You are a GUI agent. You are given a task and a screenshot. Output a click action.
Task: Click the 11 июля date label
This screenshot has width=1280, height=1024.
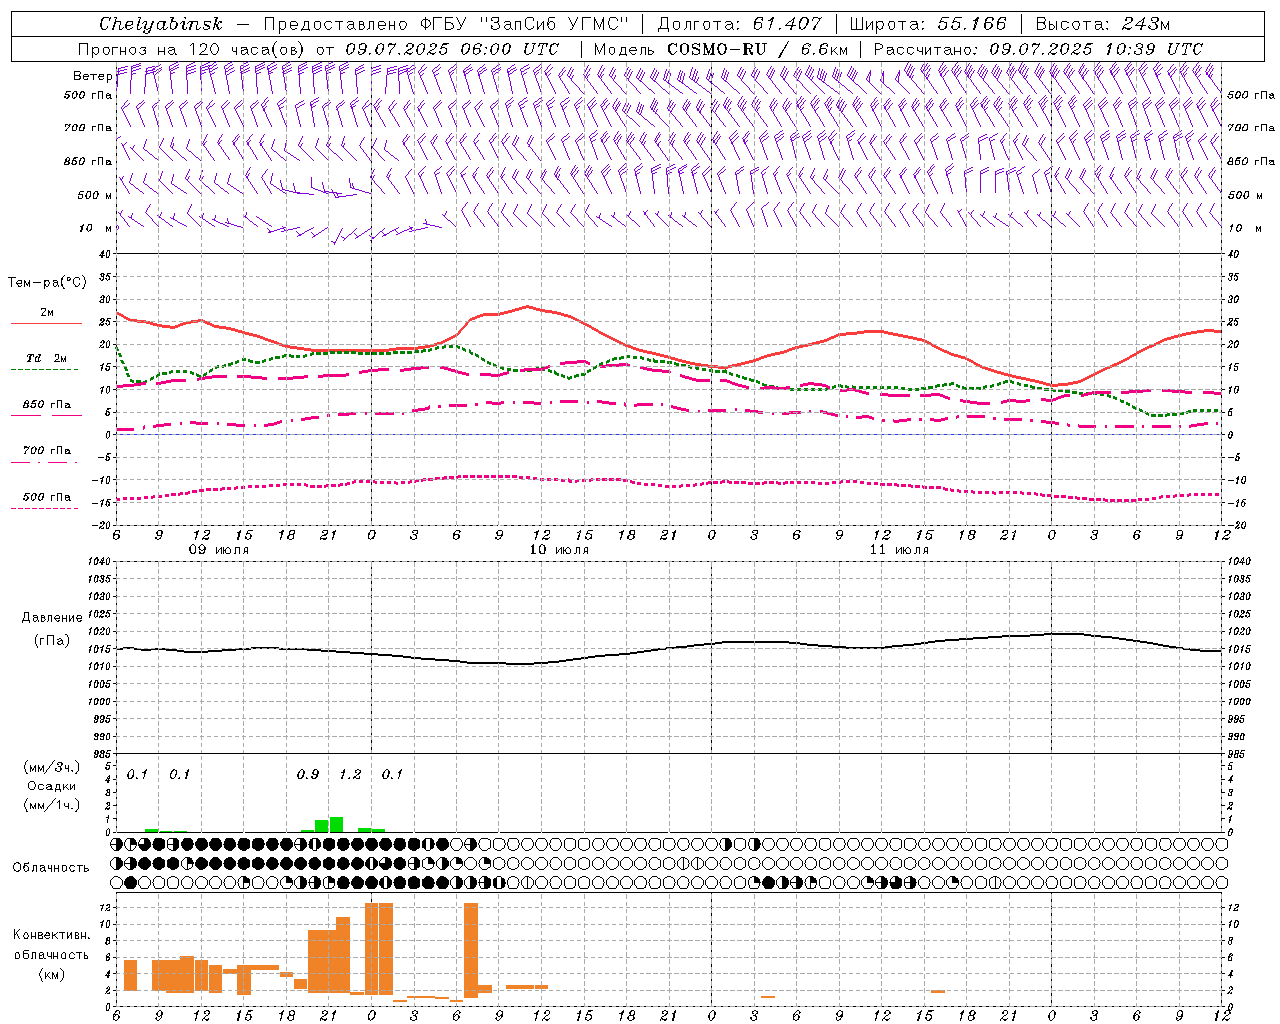pyautogui.click(x=899, y=550)
